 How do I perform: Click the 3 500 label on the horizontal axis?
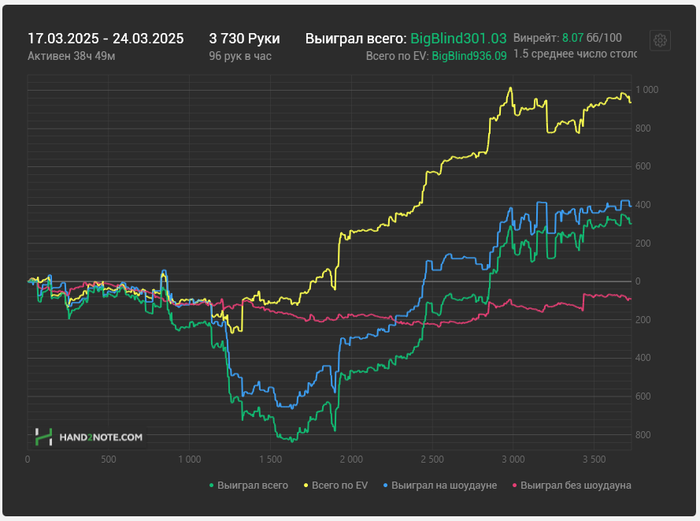point(594,459)
